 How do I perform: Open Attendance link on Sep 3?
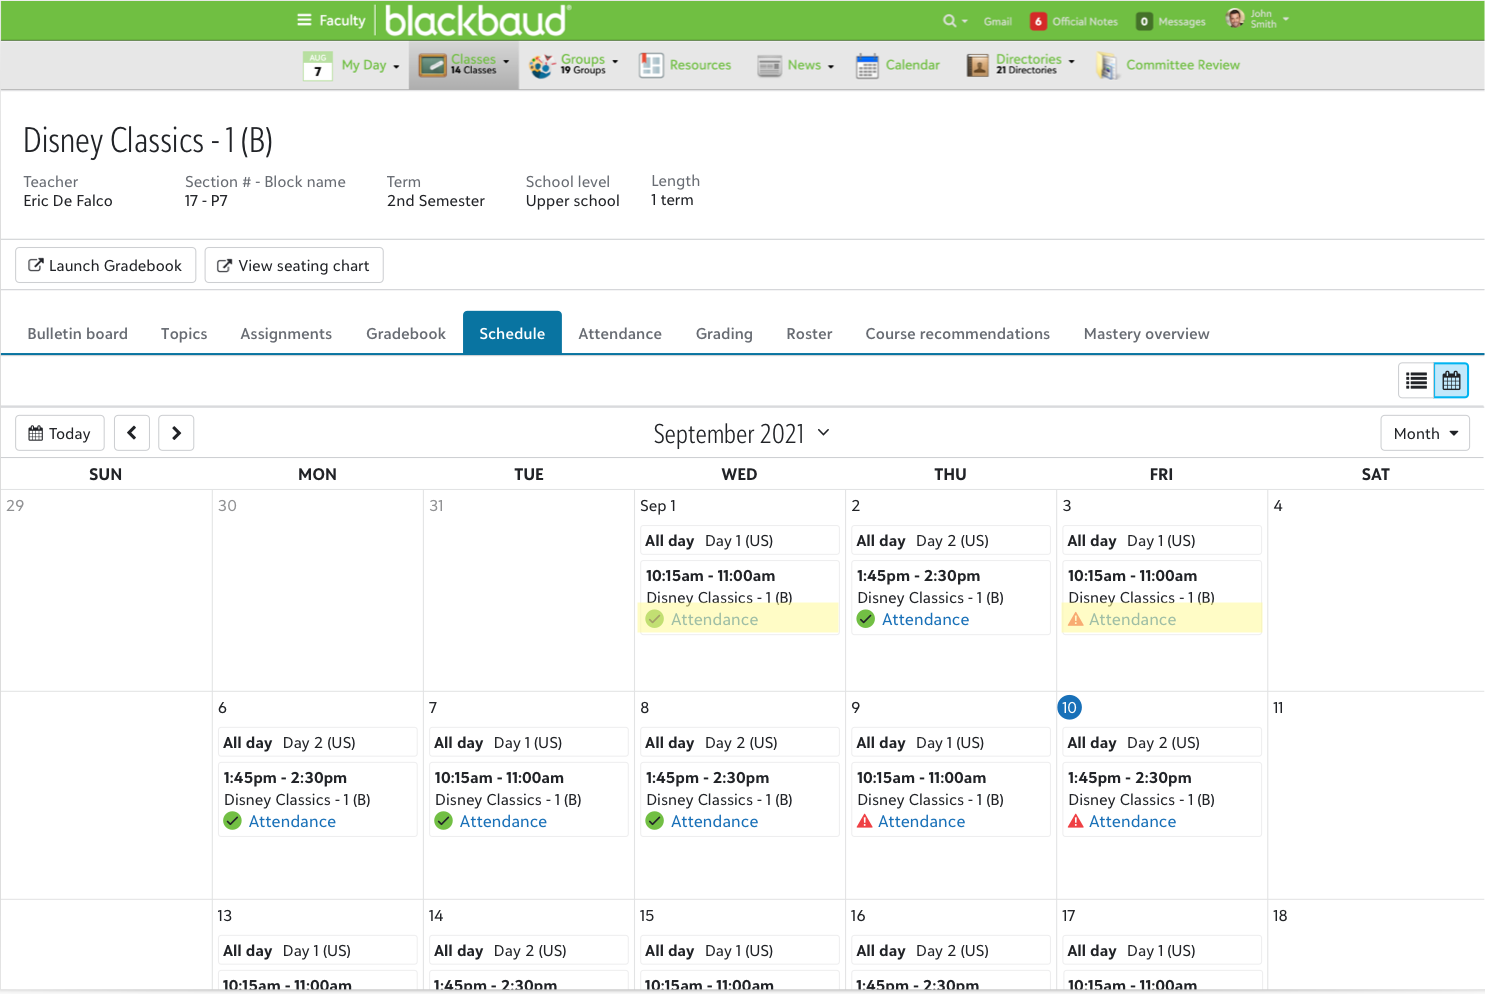point(1133,619)
